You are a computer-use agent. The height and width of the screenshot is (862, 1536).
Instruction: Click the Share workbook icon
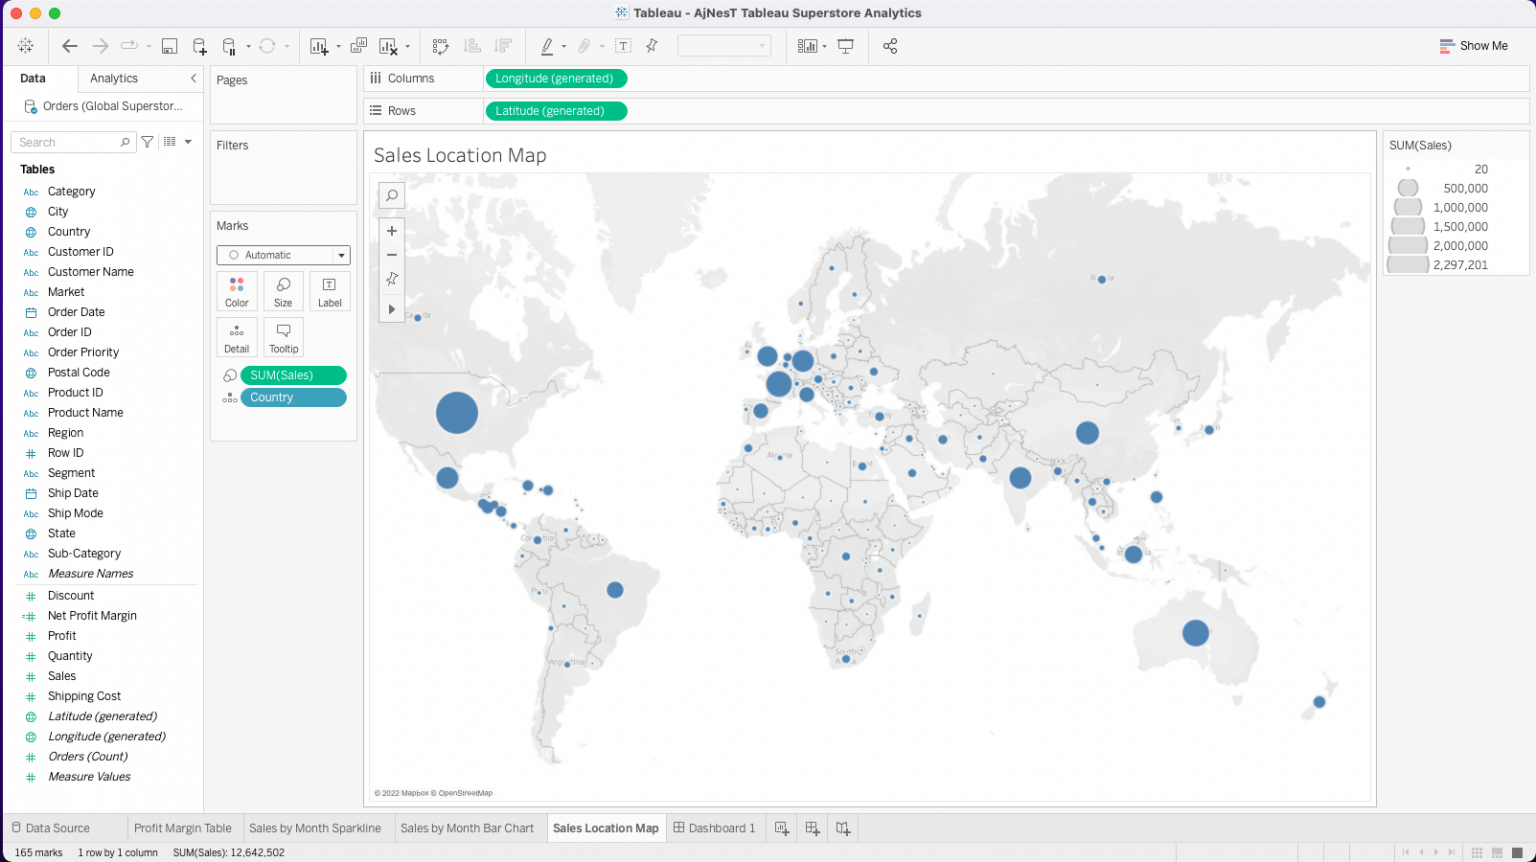tap(890, 46)
